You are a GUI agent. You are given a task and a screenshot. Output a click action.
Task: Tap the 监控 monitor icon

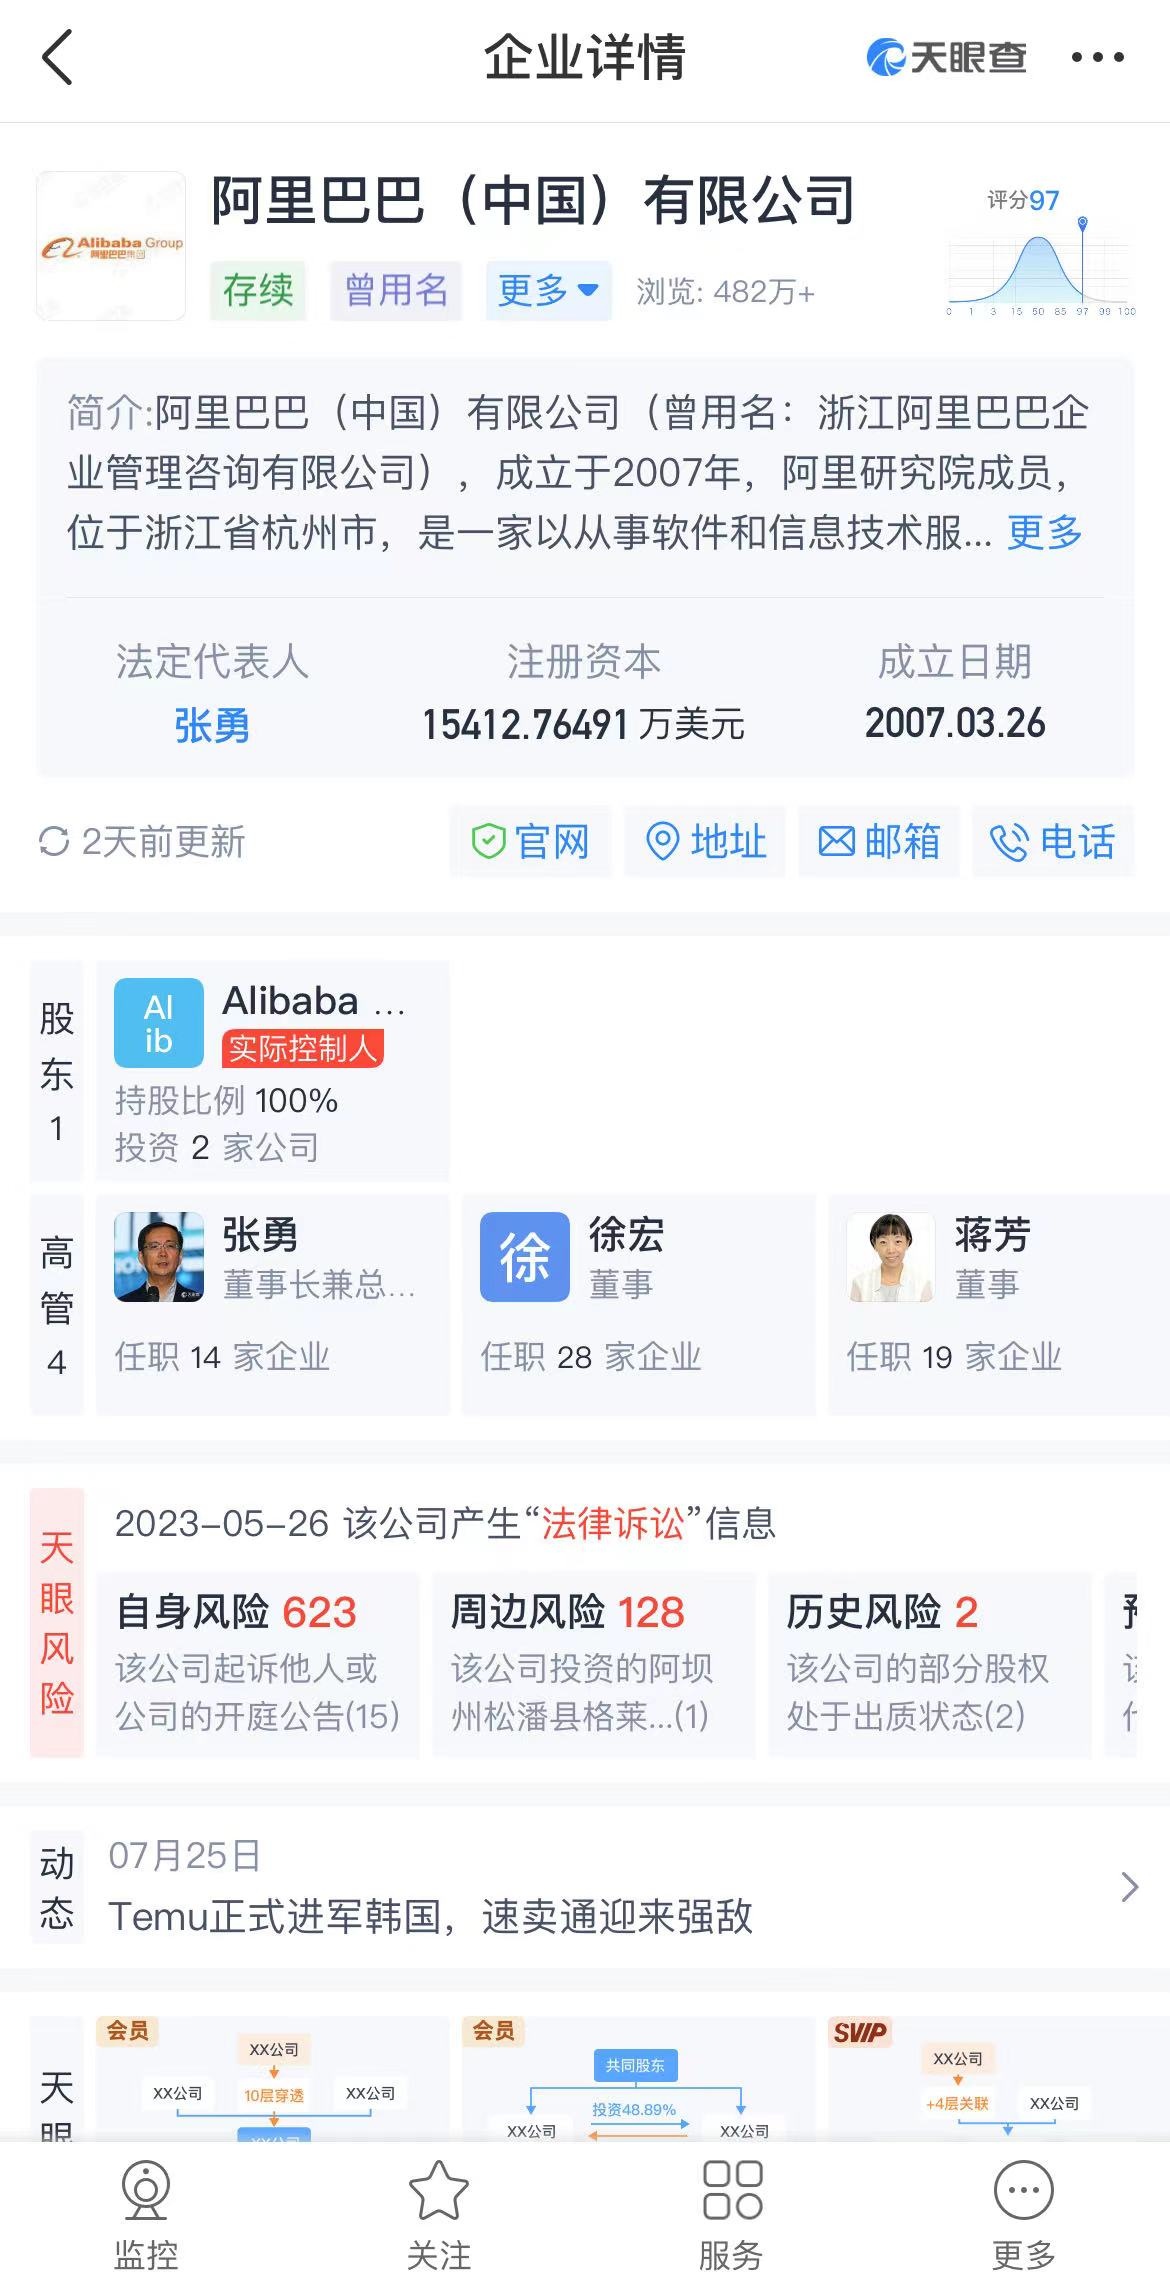coord(146,2190)
